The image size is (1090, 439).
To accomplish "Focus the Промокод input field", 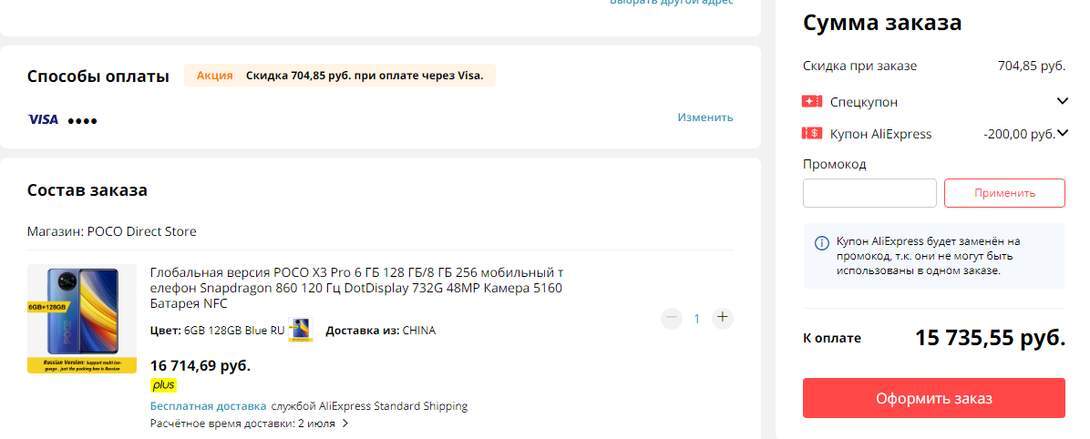I will point(870,193).
